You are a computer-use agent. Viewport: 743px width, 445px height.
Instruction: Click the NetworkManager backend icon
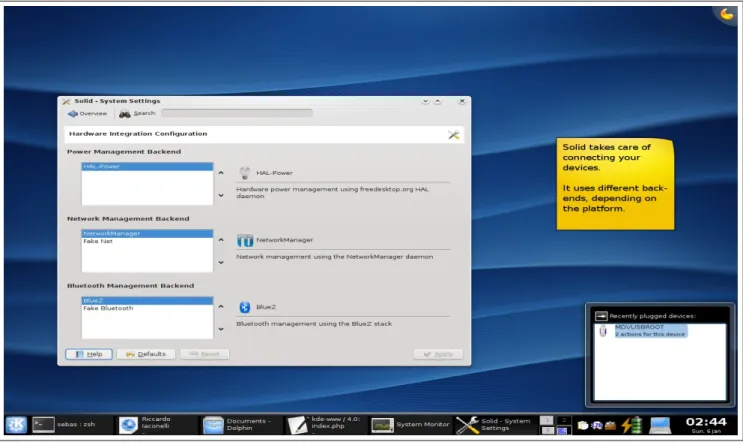pyautogui.click(x=245, y=240)
